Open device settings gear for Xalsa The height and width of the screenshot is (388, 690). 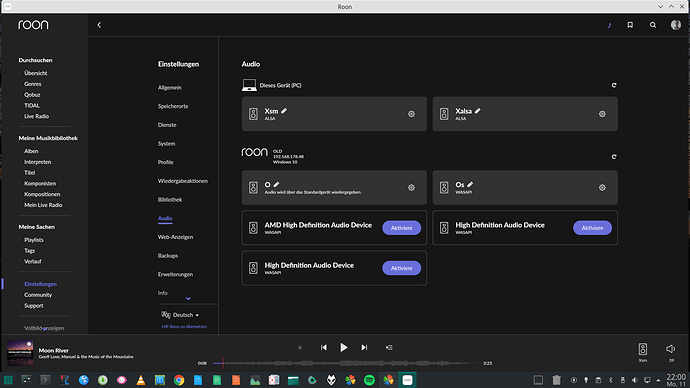[x=602, y=114]
